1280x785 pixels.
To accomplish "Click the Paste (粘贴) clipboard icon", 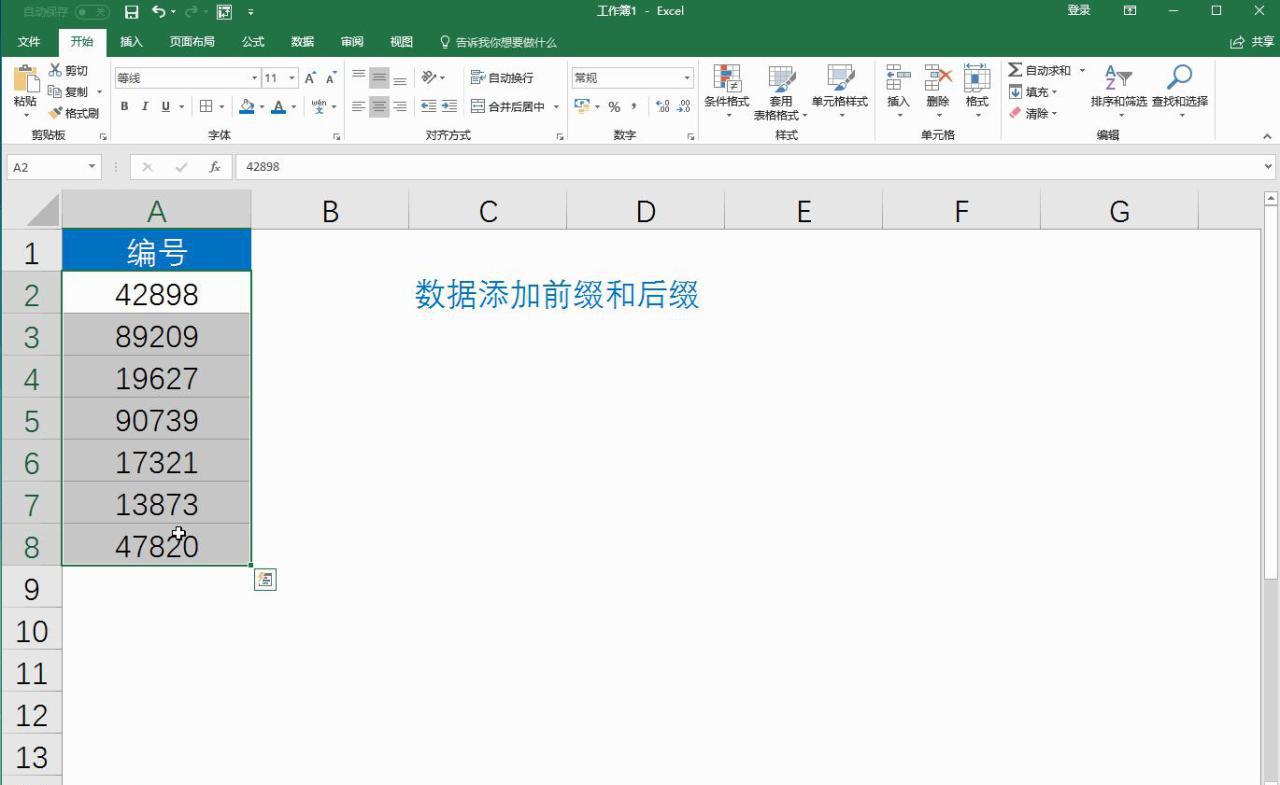I will pos(25,79).
